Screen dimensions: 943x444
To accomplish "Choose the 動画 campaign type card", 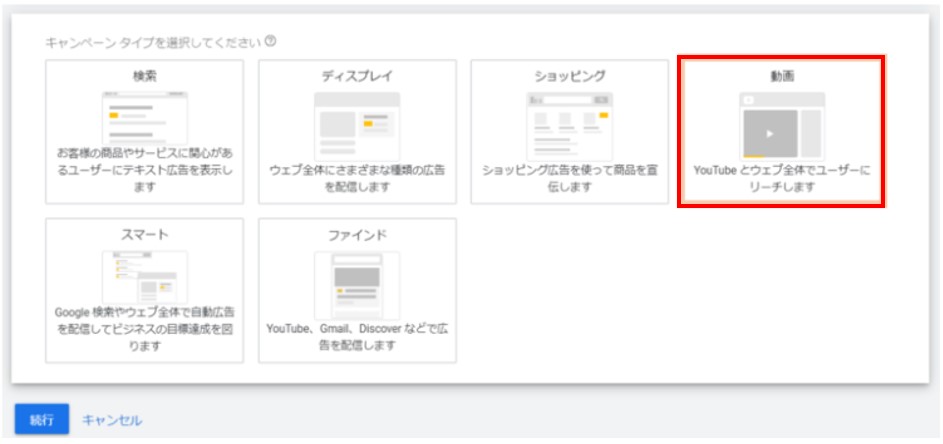I will (x=781, y=132).
